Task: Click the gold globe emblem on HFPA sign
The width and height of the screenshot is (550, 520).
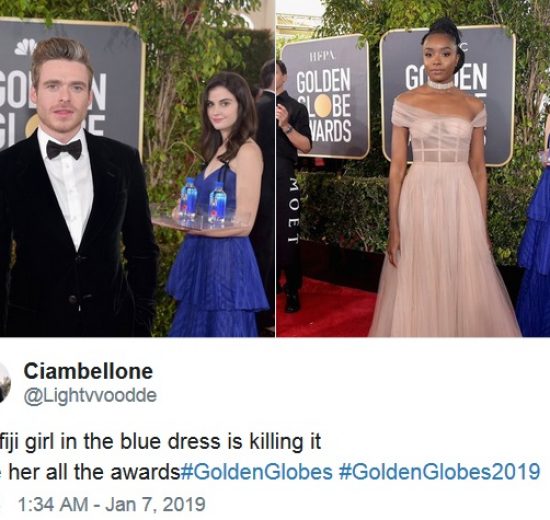Action: pyautogui.click(x=324, y=105)
